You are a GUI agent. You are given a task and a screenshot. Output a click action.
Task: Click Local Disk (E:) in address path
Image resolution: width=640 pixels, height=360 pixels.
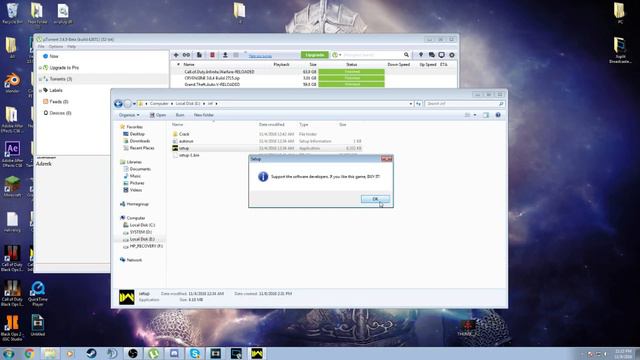pyautogui.click(x=188, y=104)
